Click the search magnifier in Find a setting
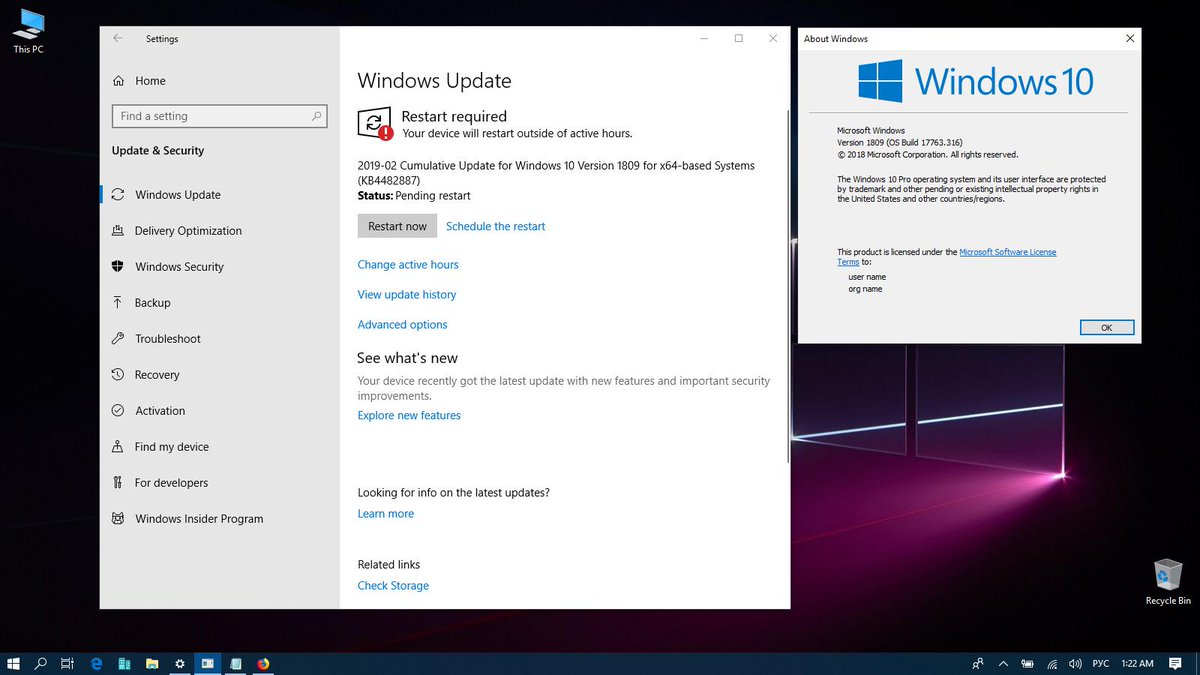The width and height of the screenshot is (1200, 675). tap(317, 116)
